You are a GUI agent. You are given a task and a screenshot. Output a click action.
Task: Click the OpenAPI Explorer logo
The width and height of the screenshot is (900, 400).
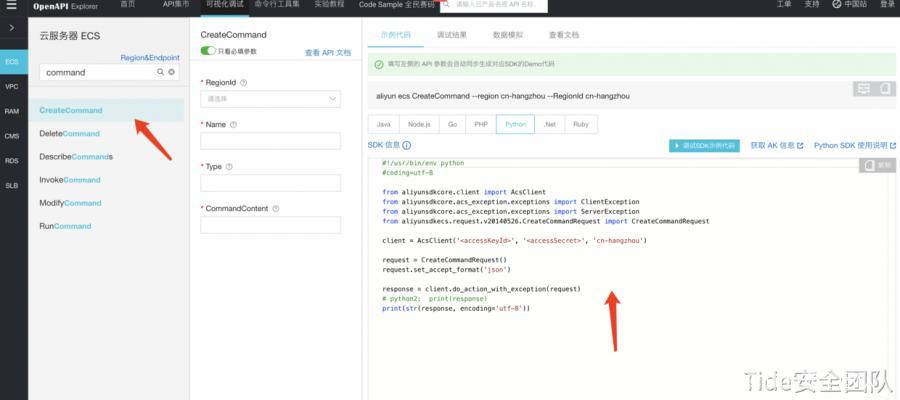[x=65, y=6]
